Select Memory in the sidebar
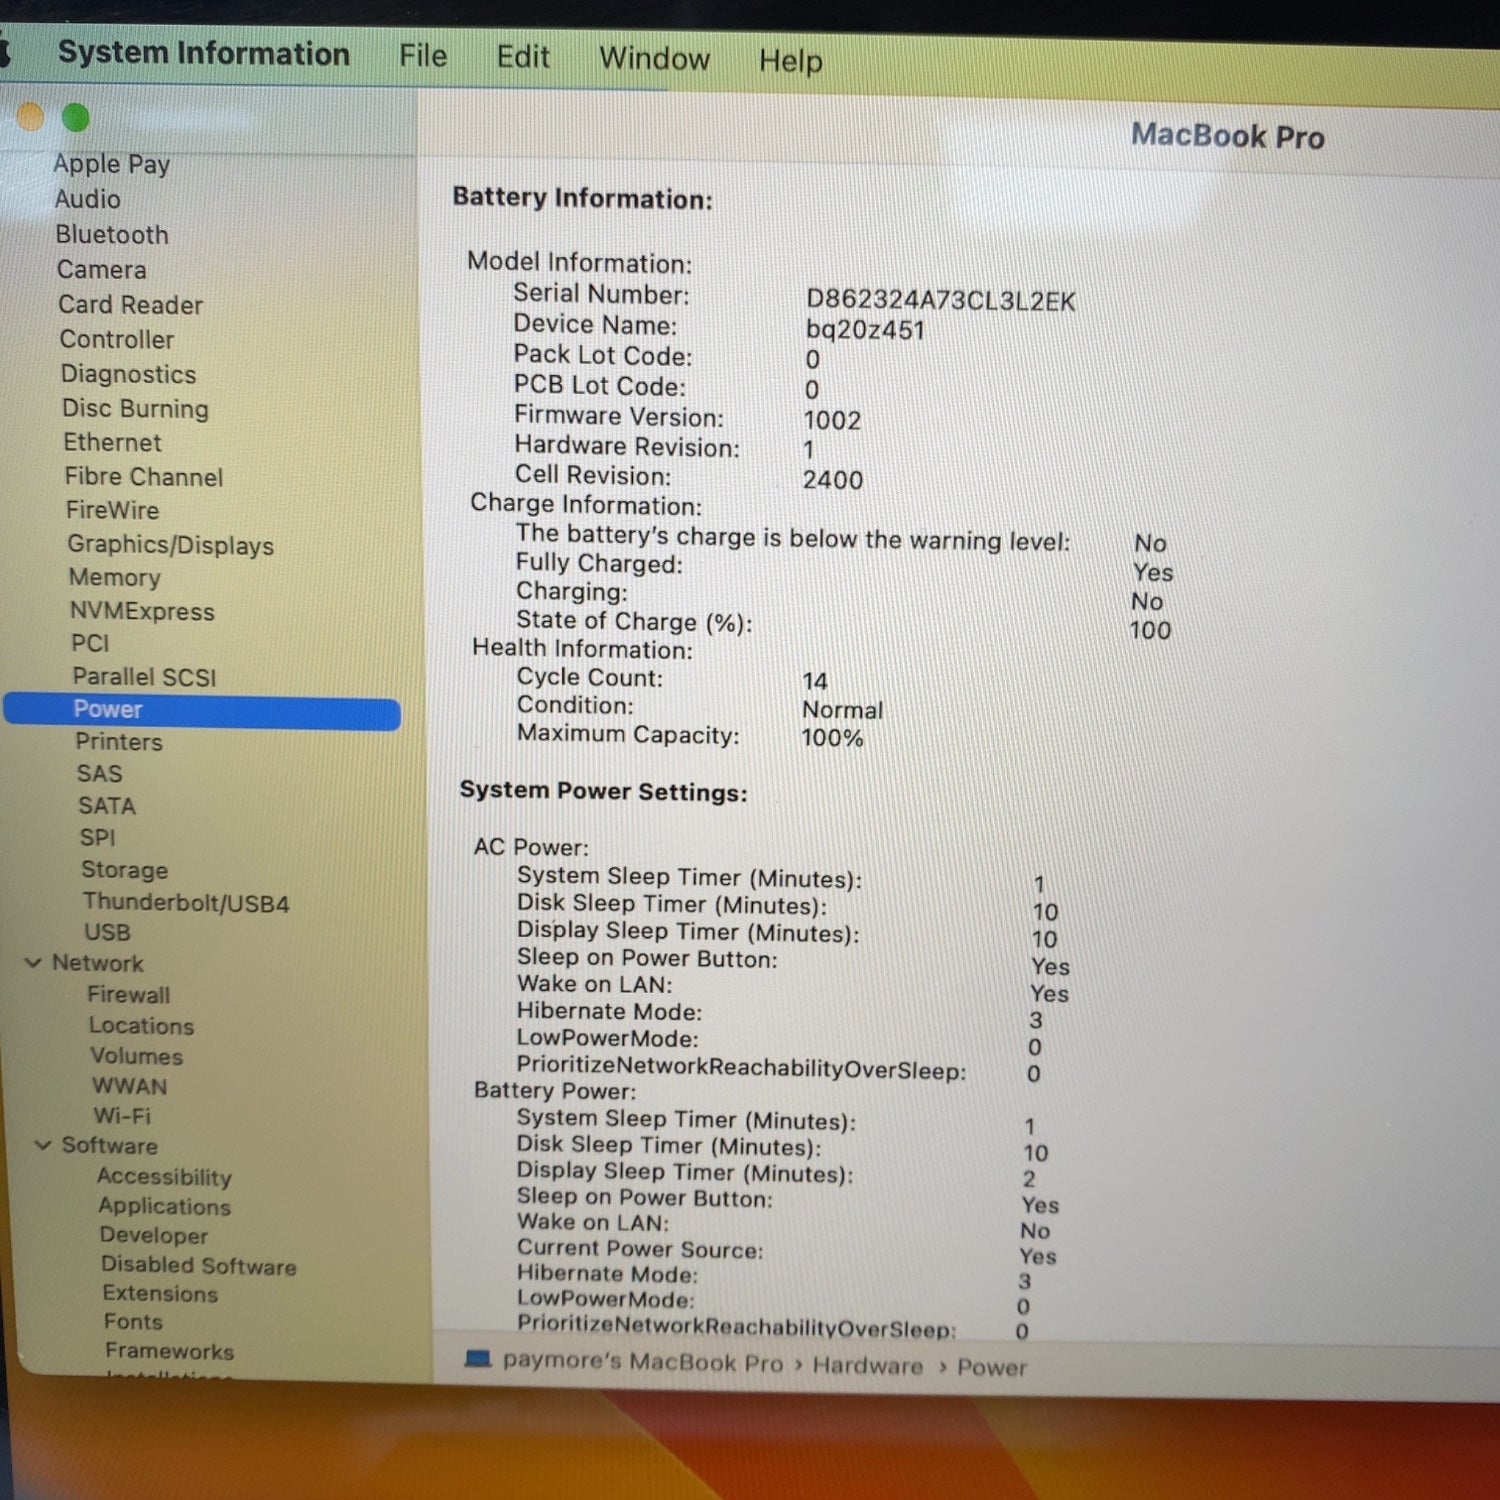This screenshot has height=1500, width=1500. [115, 577]
